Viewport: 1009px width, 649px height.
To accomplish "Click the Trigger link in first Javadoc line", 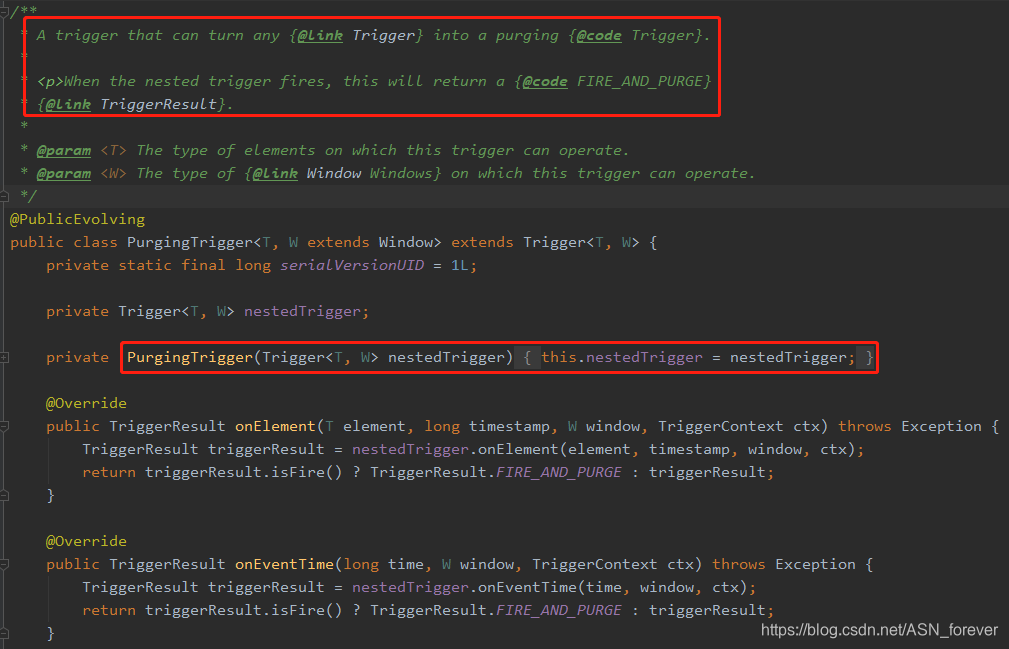I will [384, 35].
